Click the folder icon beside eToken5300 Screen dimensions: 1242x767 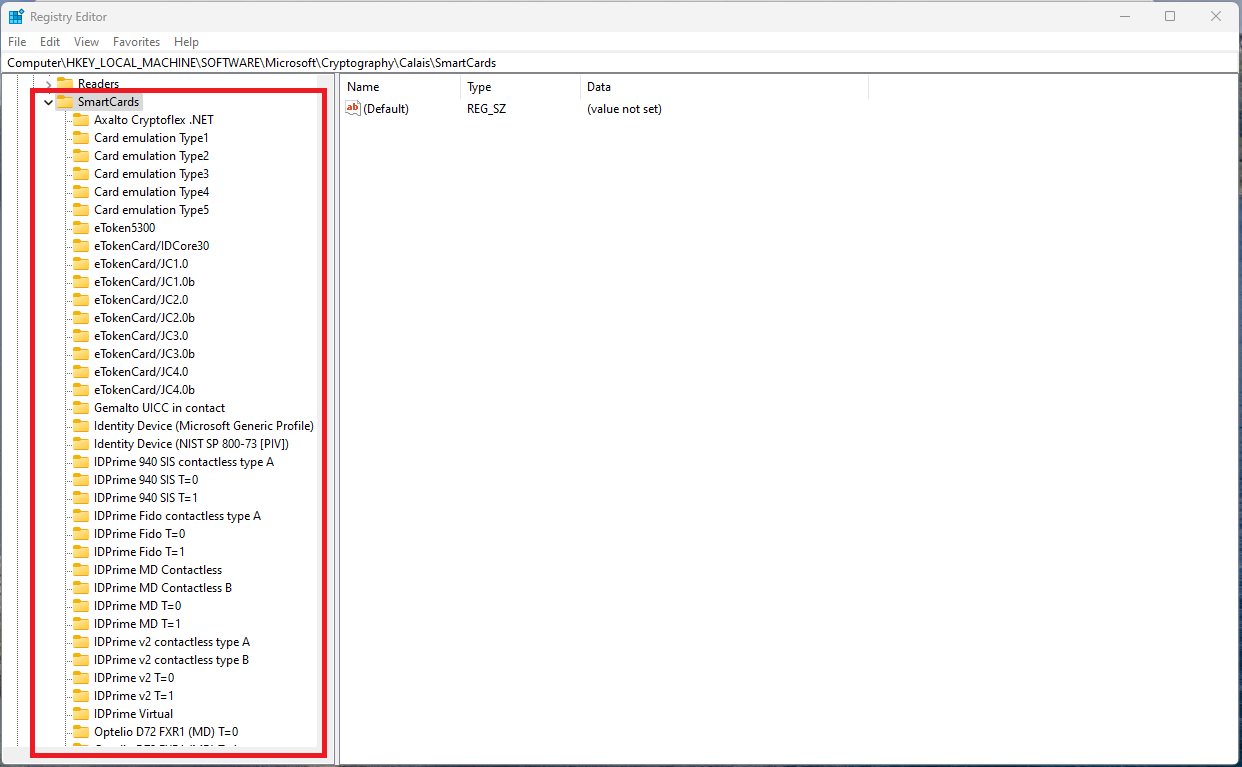(x=81, y=228)
